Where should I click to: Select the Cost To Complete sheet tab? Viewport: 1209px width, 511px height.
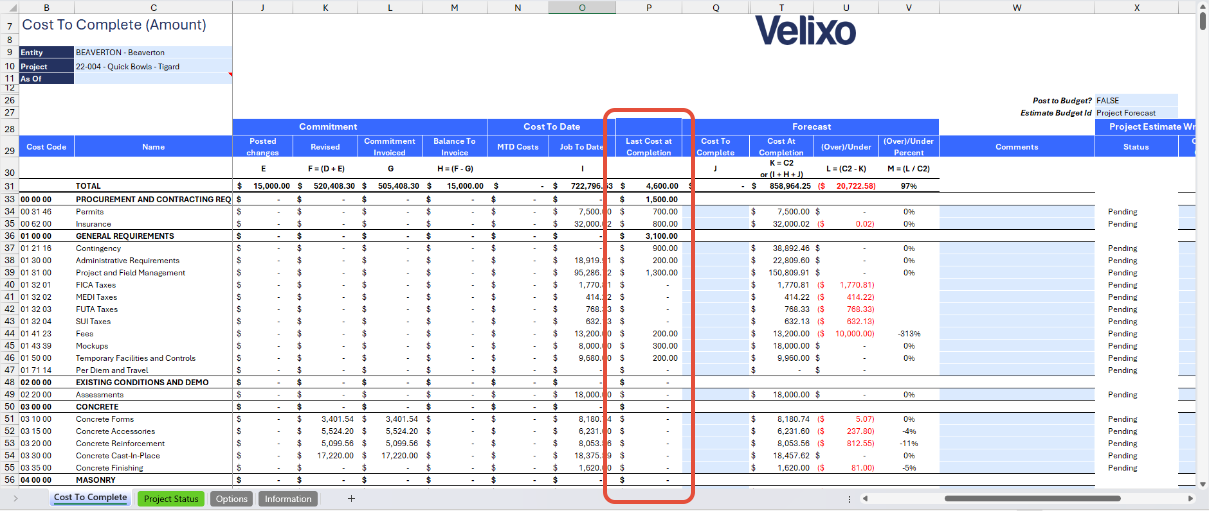pyautogui.click(x=90, y=498)
